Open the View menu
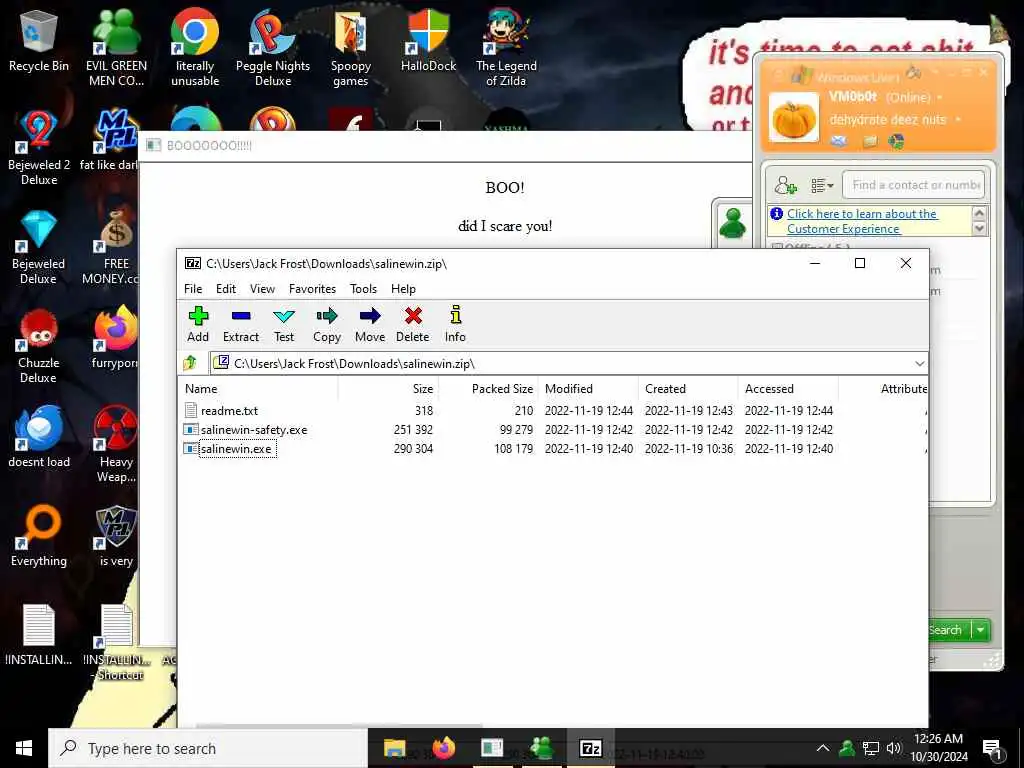 coord(262,289)
